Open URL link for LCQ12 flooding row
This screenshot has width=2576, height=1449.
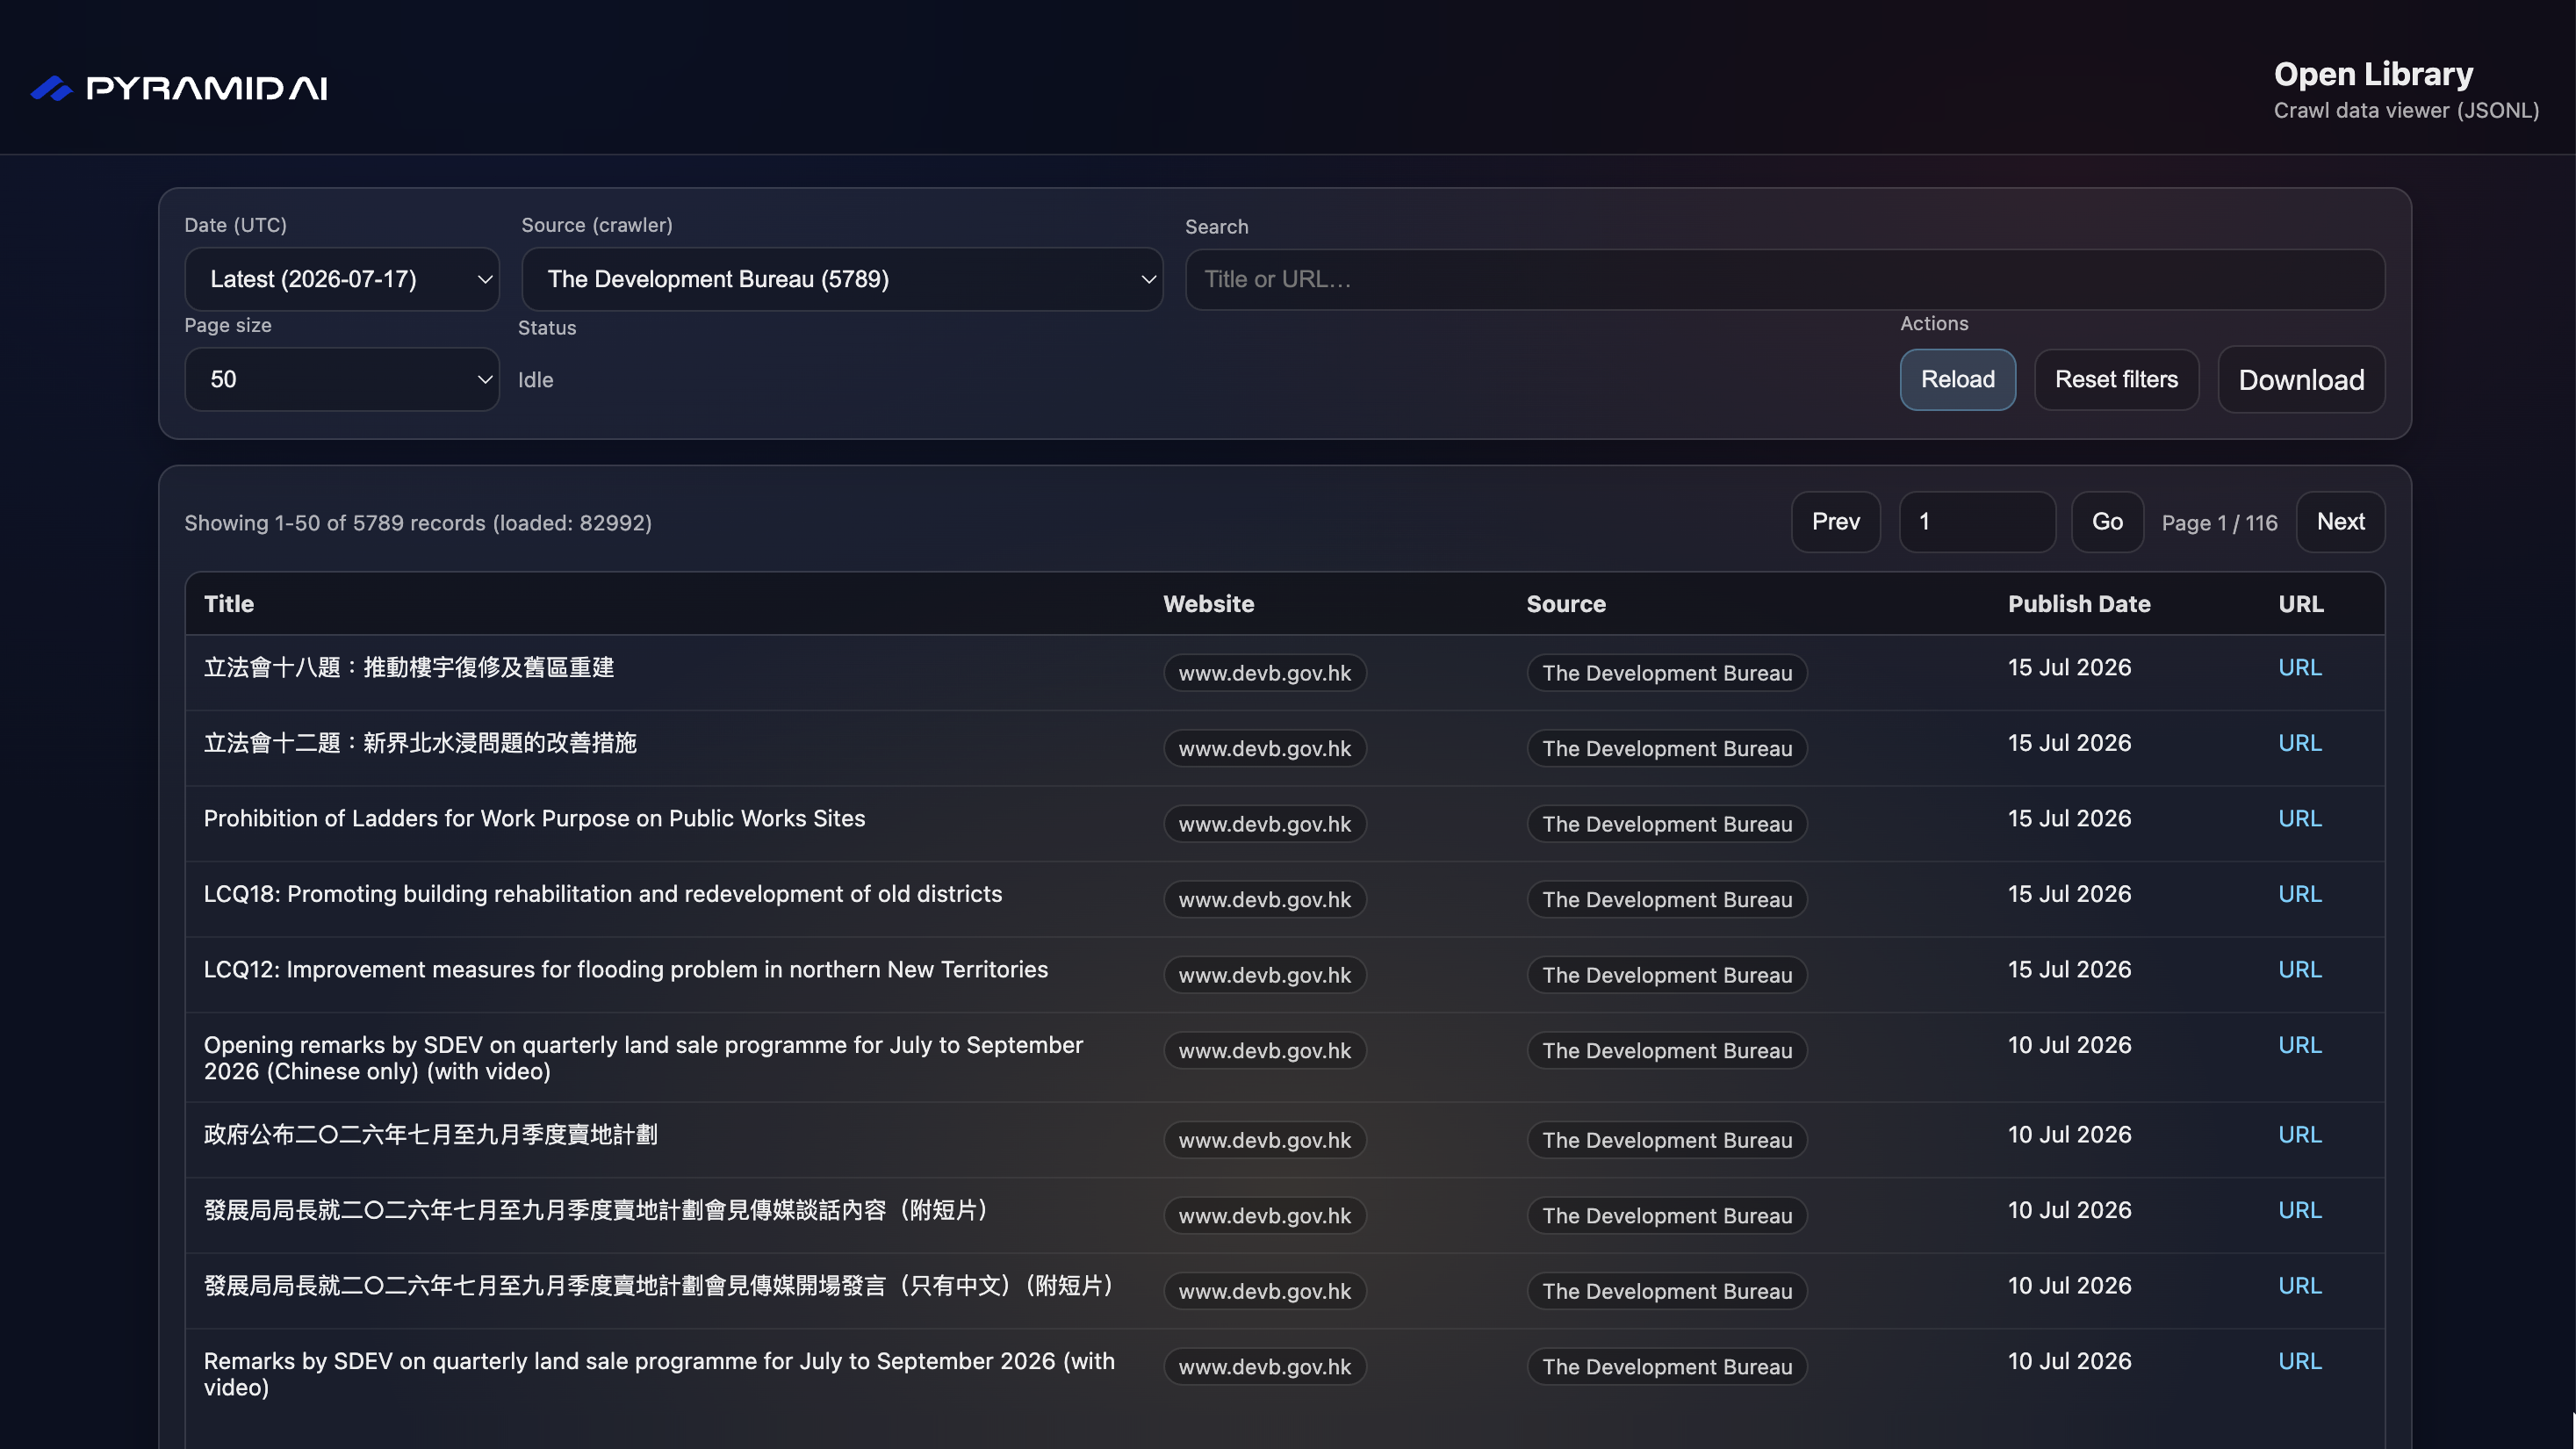point(2299,969)
